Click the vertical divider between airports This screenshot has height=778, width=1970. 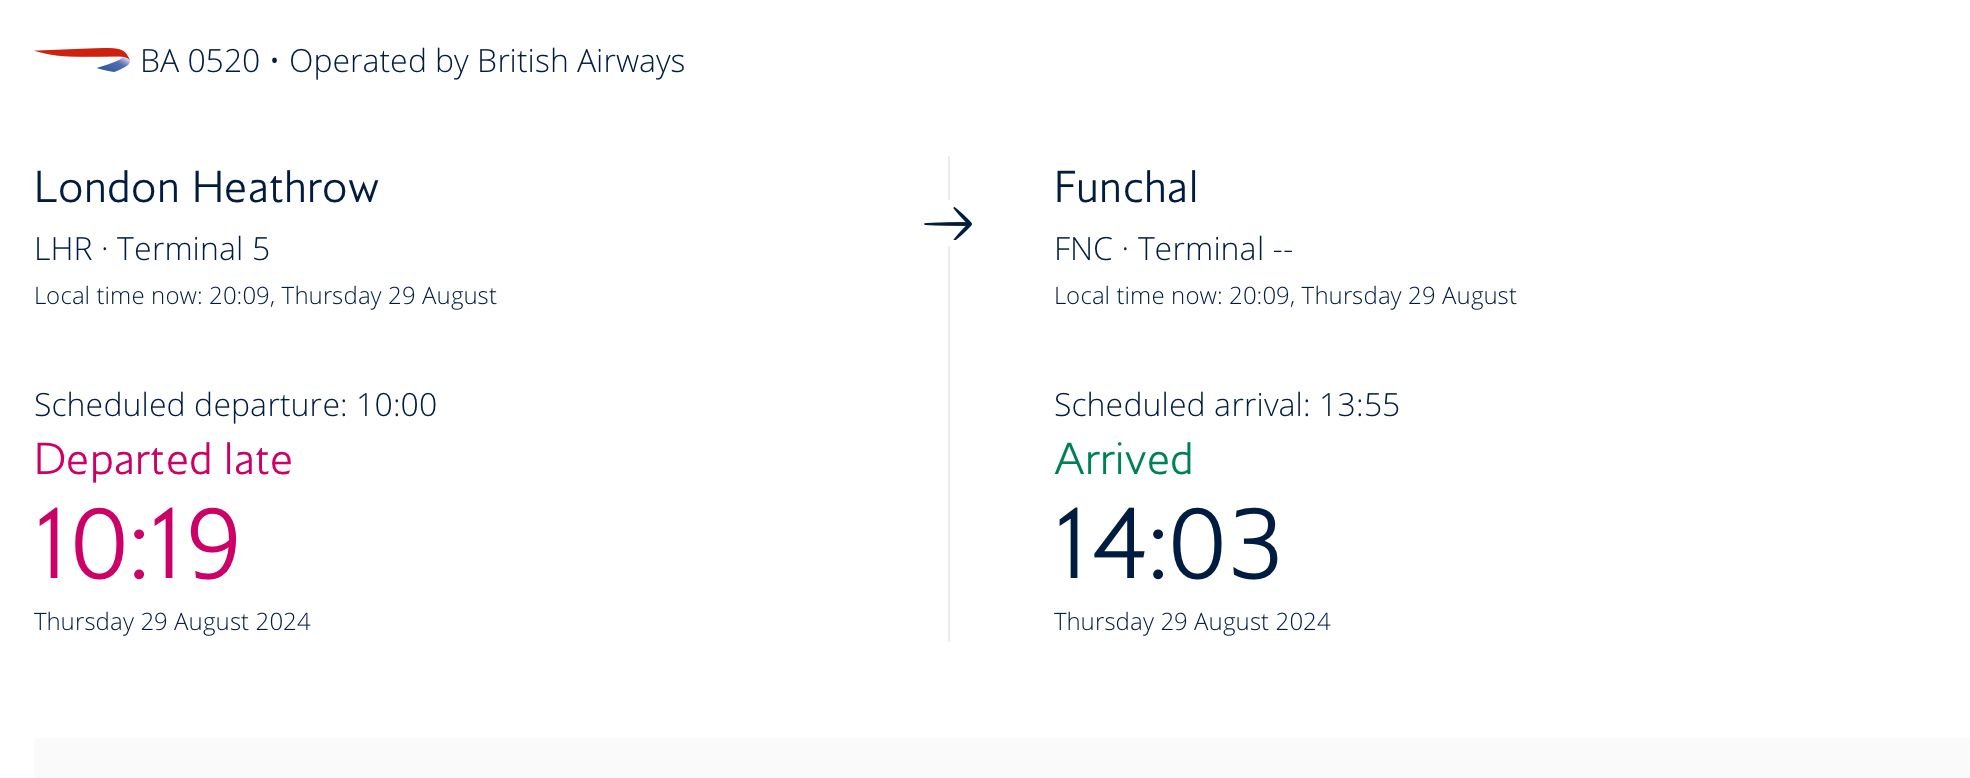(x=949, y=450)
